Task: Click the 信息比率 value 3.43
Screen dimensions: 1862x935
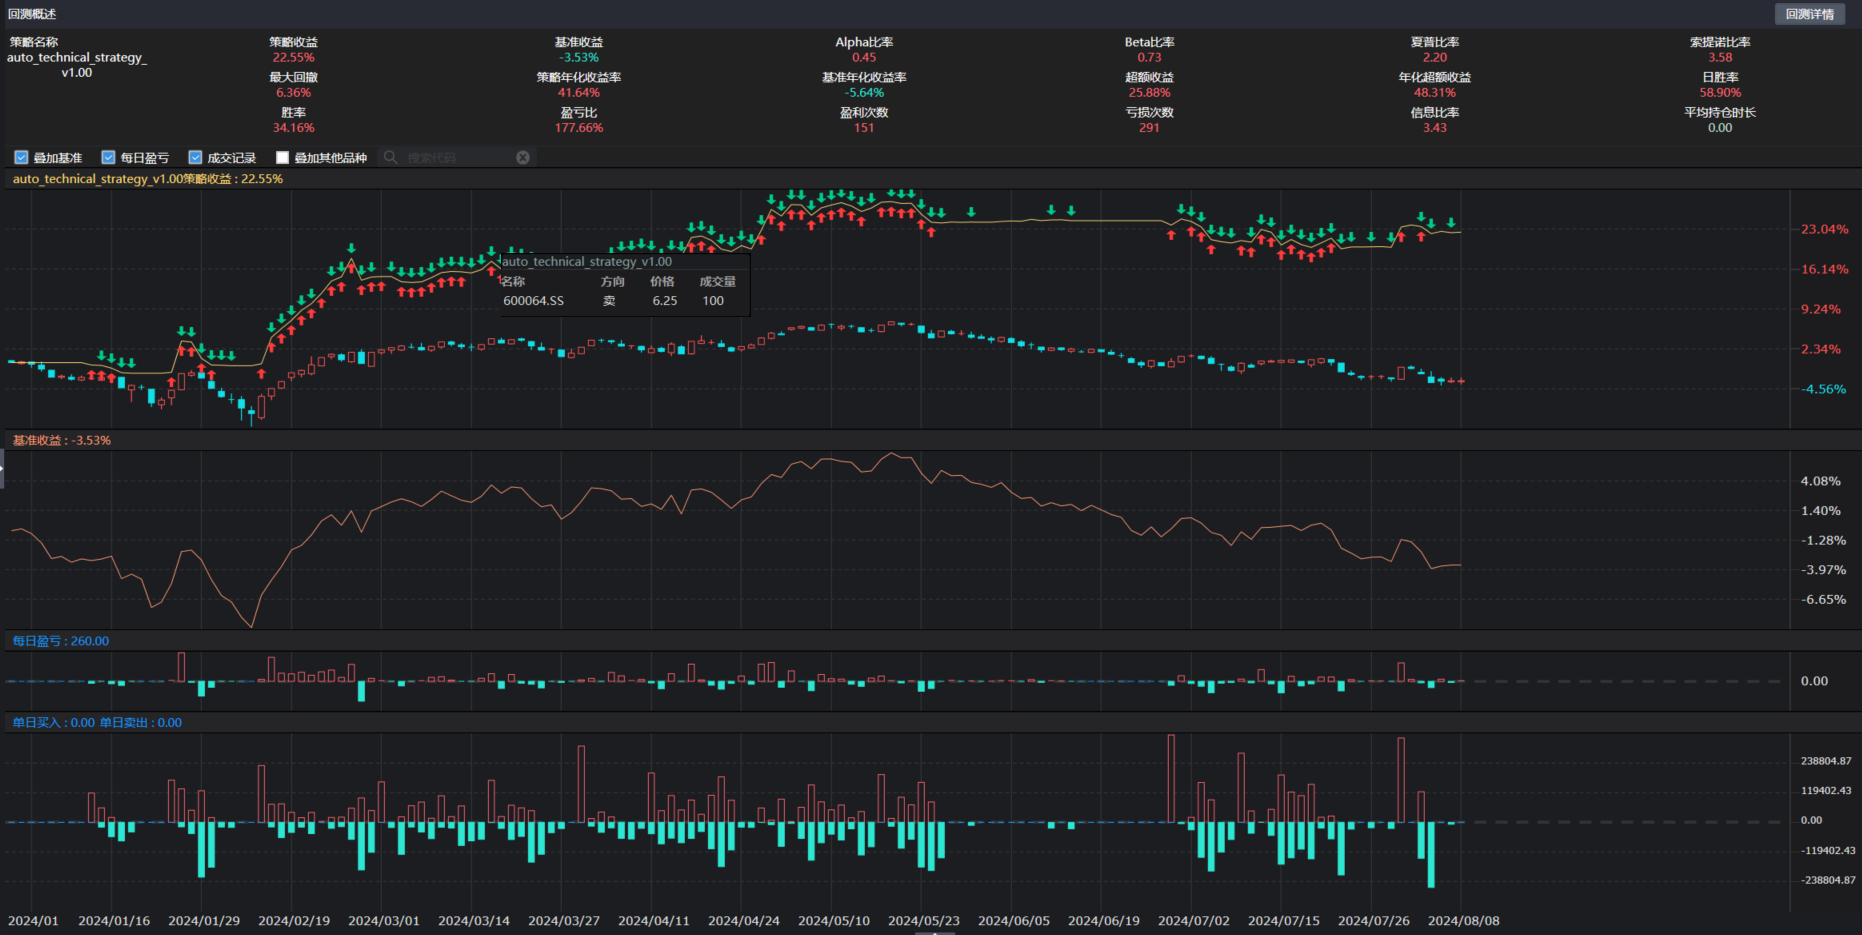Action: point(1435,128)
